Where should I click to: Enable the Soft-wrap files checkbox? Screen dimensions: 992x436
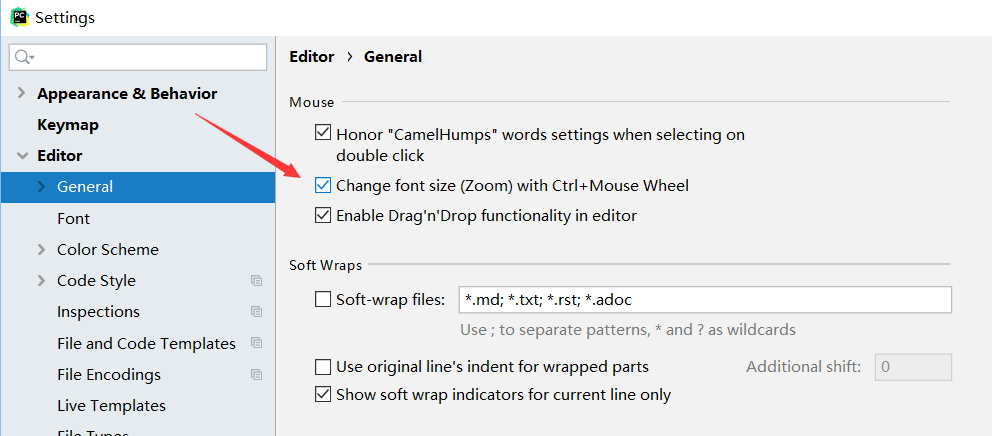[x=323, y=299]
